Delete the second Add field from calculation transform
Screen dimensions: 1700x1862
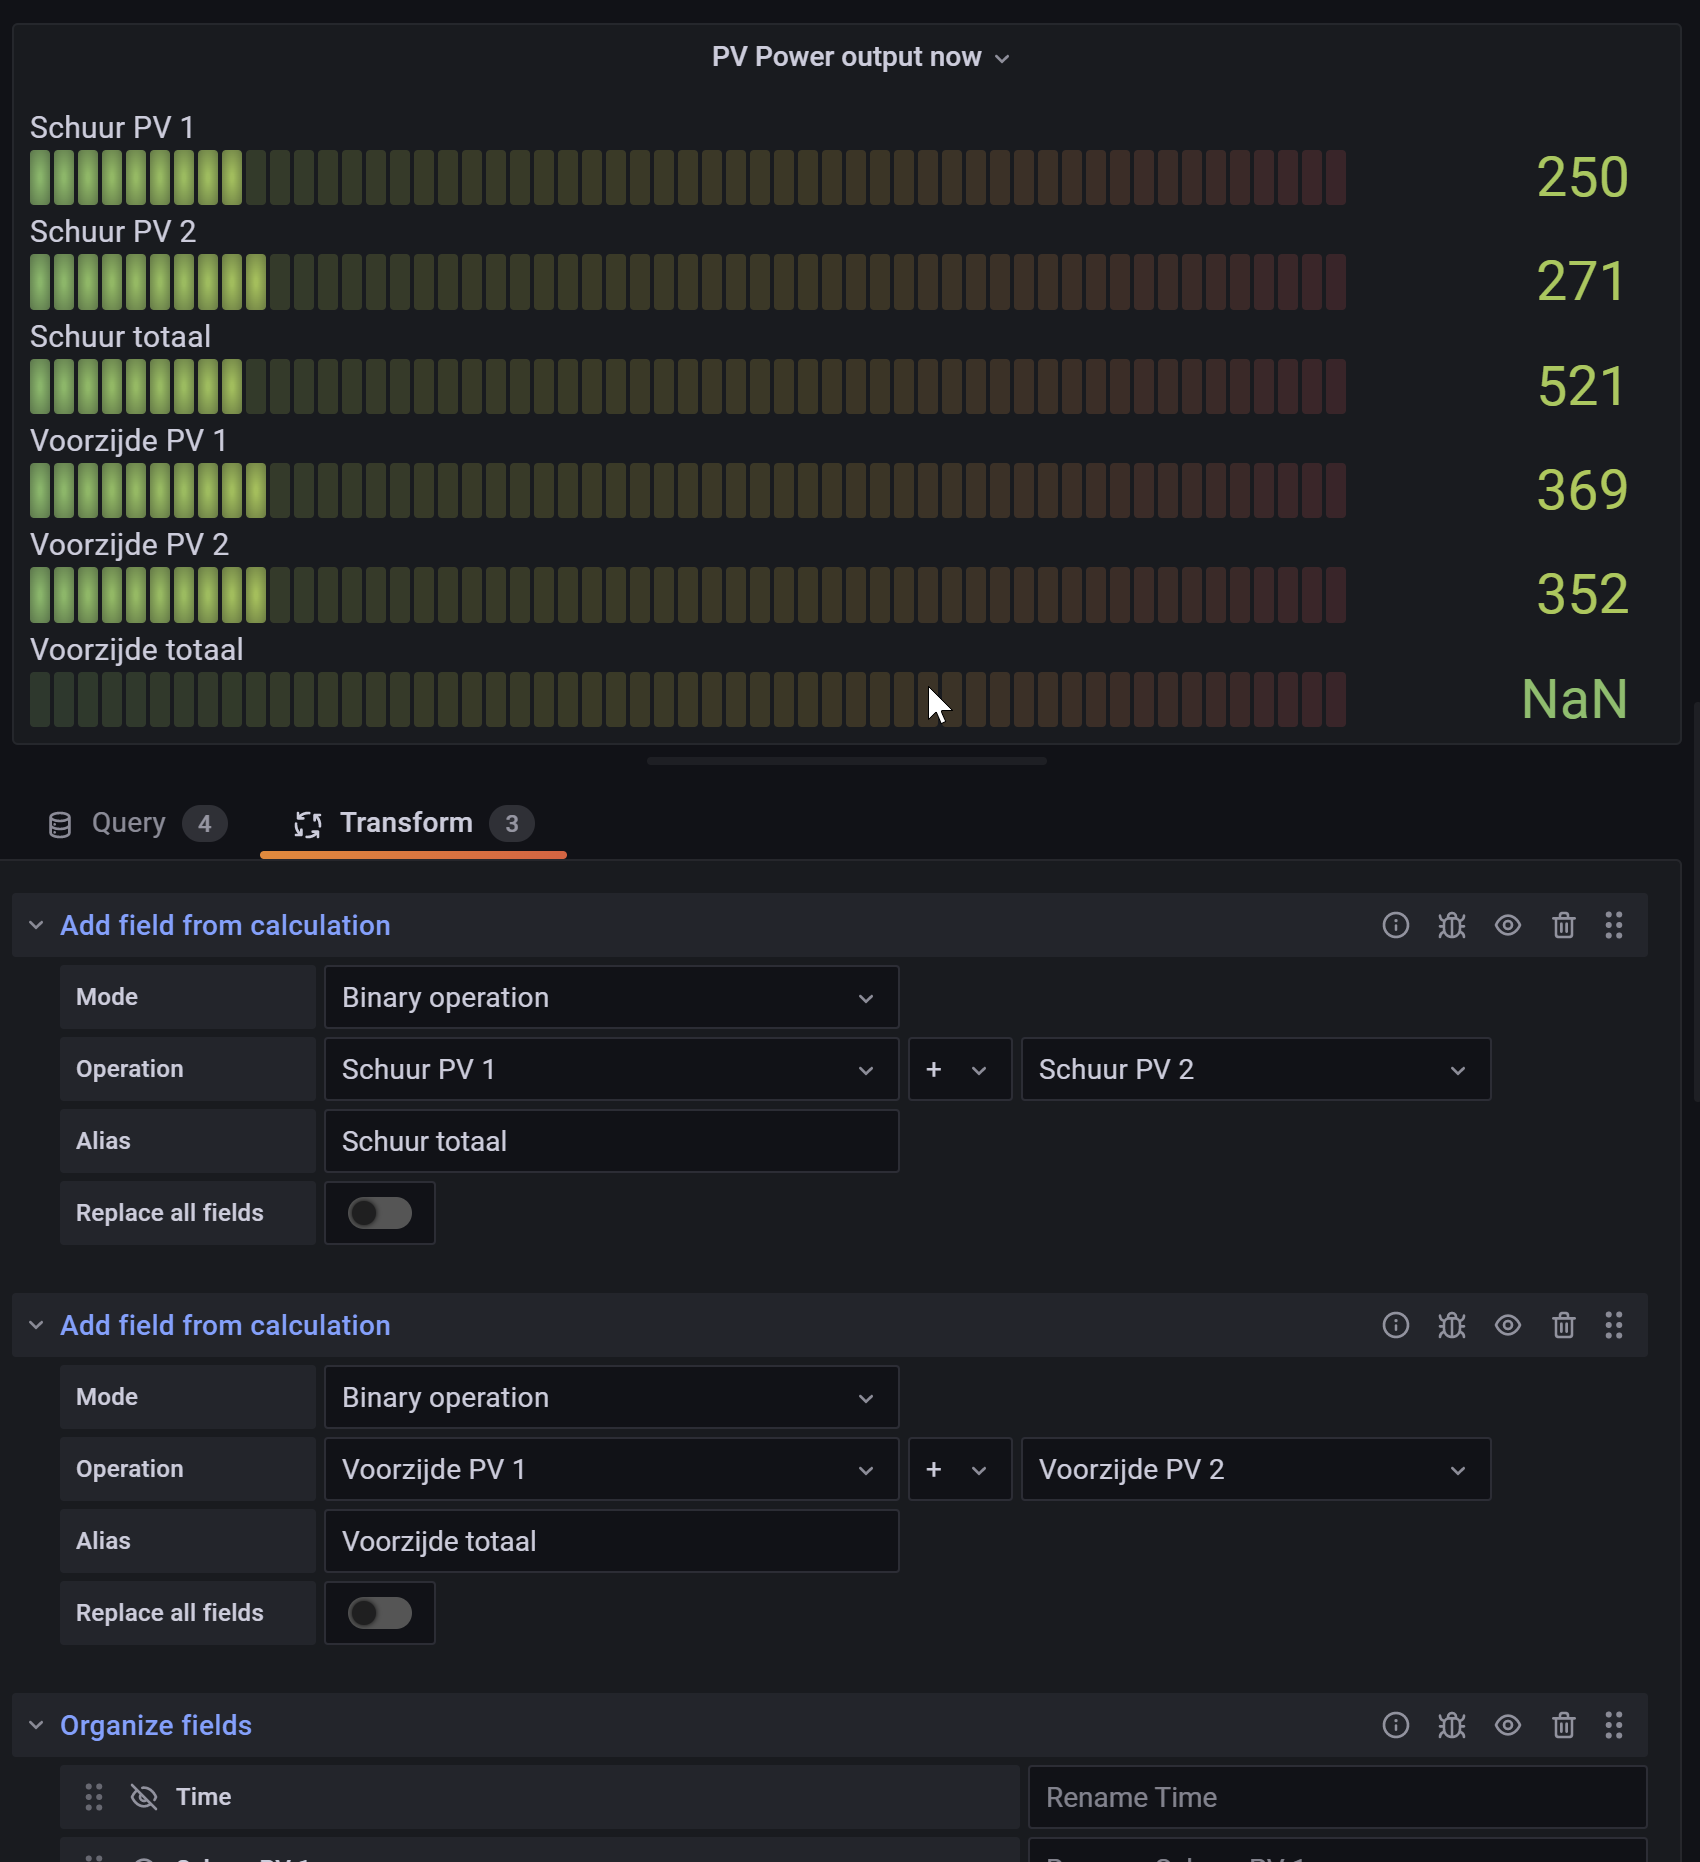(1563, 1325)
